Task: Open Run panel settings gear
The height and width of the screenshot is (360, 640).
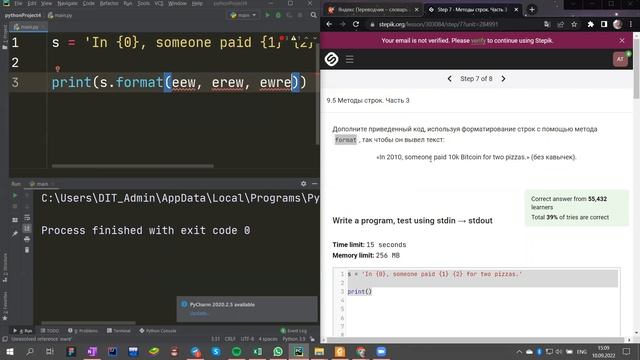Action: coord(303,184)
